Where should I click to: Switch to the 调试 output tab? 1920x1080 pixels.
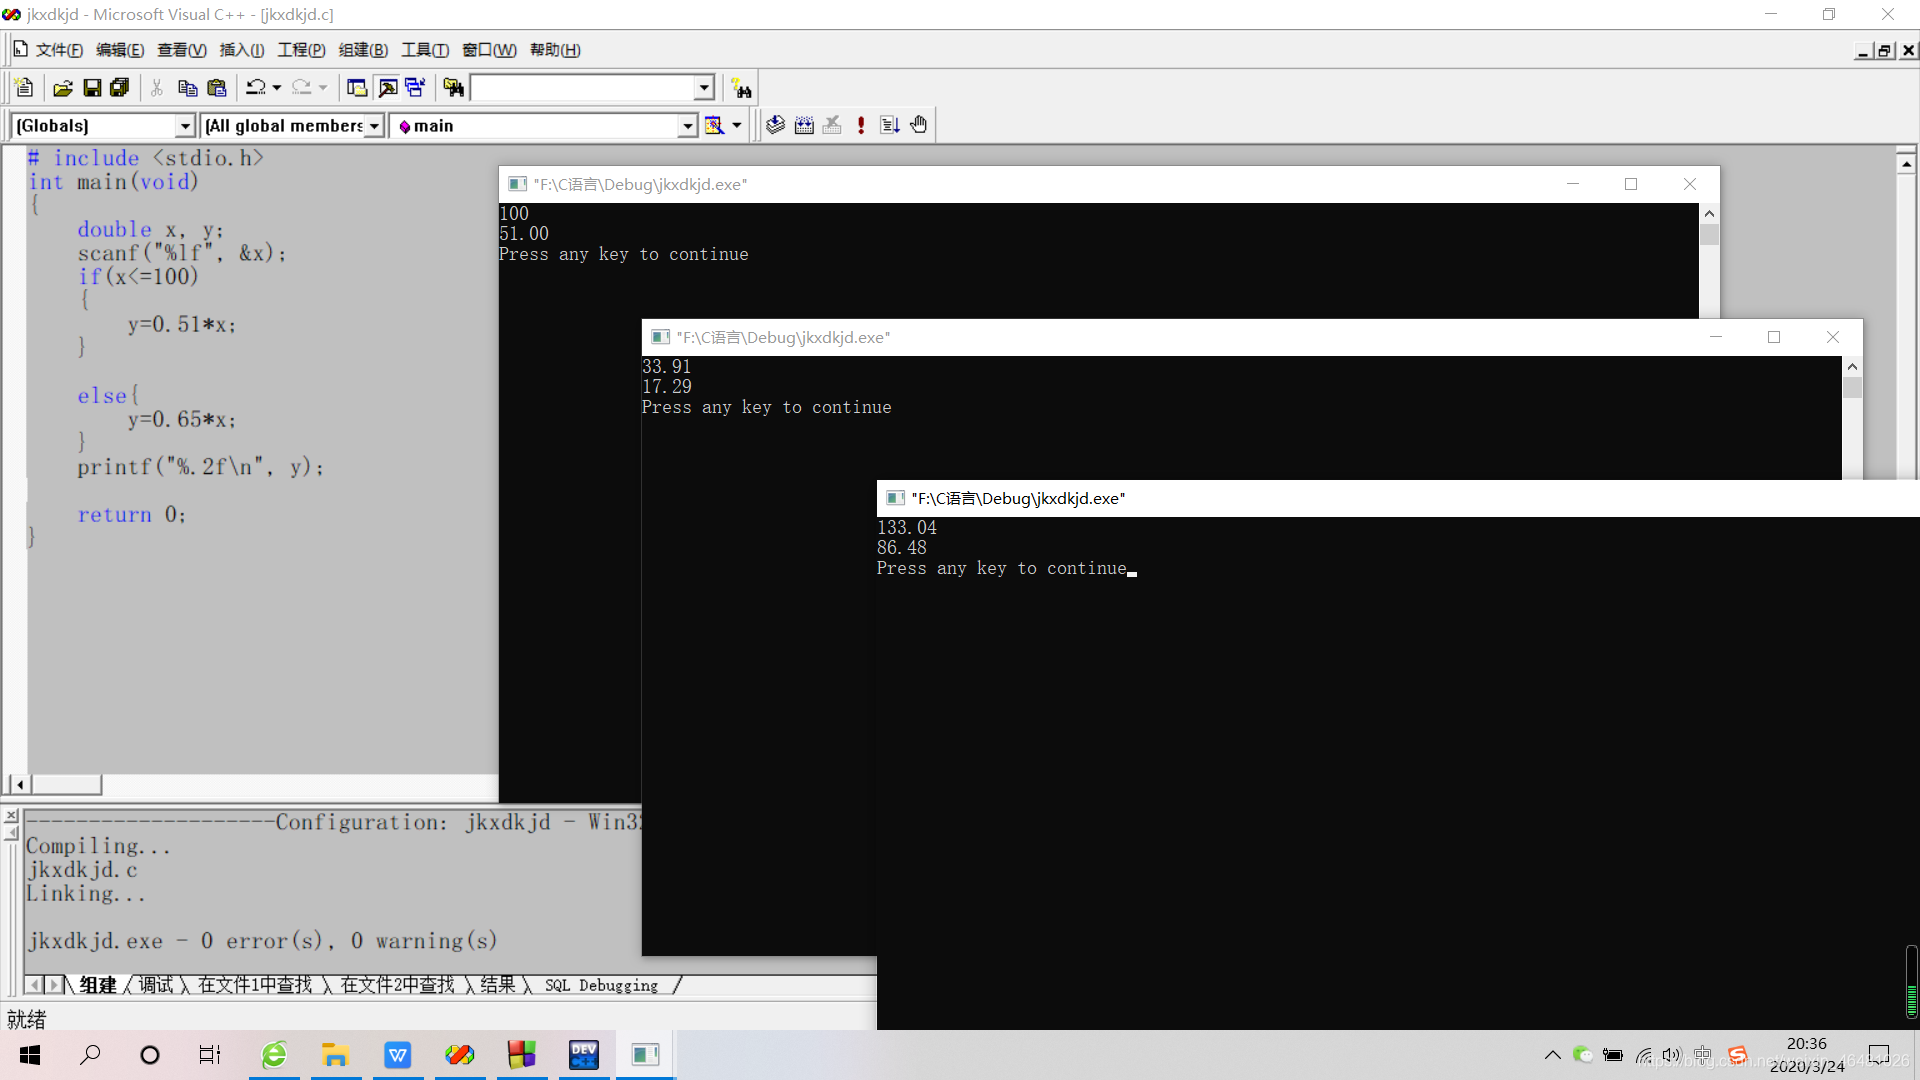tap(155, 985)
